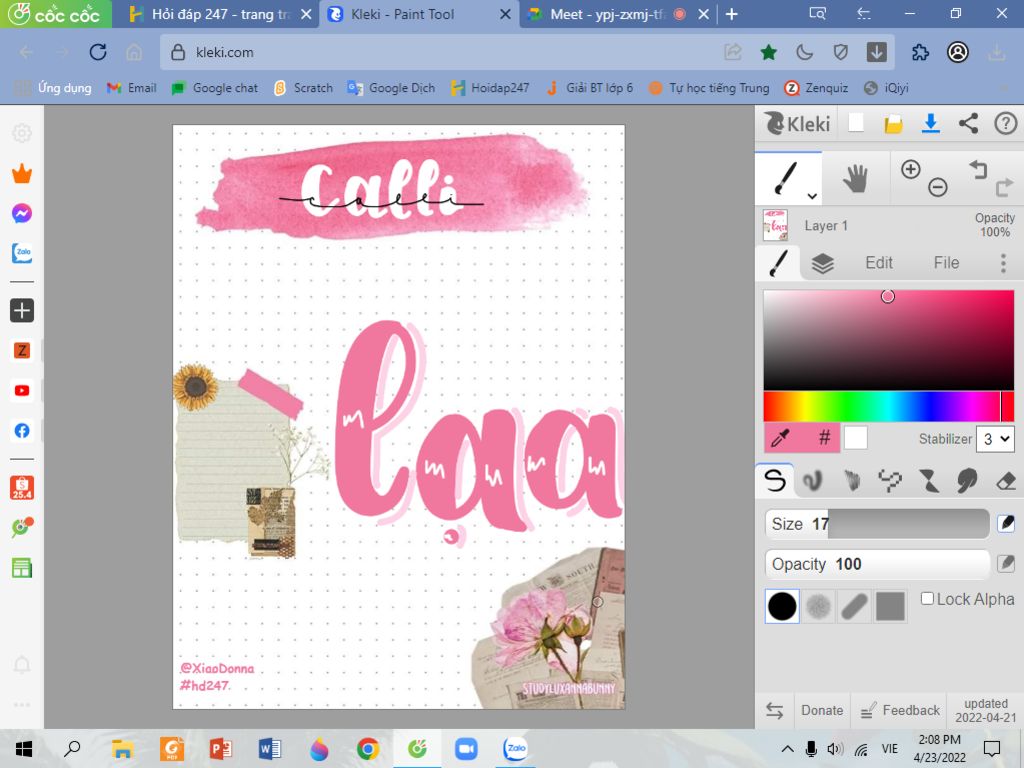Enable the Lock Alpha checkbox
This screenshot has height=768, width=1024.
click(x=927, y=599)
